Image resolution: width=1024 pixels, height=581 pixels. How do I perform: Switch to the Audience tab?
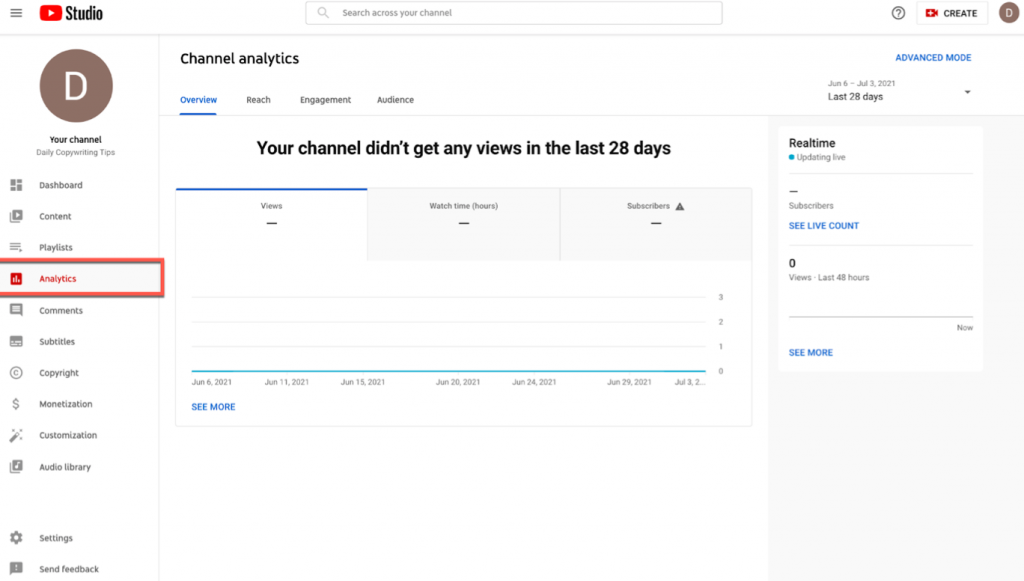click(395, 100)
